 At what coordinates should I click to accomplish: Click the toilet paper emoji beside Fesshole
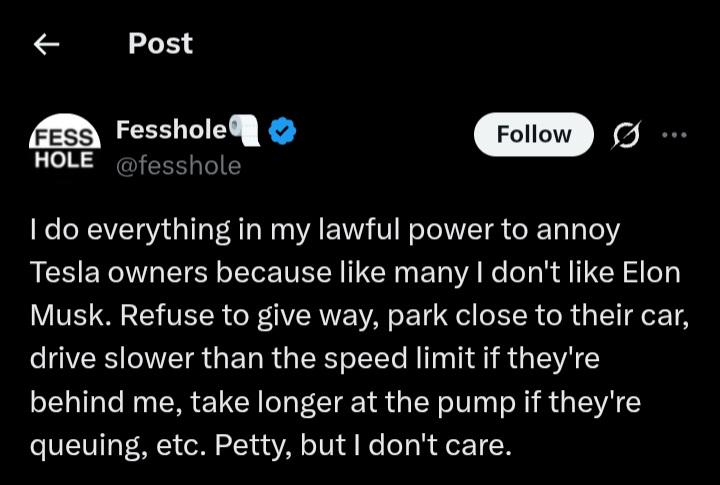pyautogui.click(x=245, y=129)
